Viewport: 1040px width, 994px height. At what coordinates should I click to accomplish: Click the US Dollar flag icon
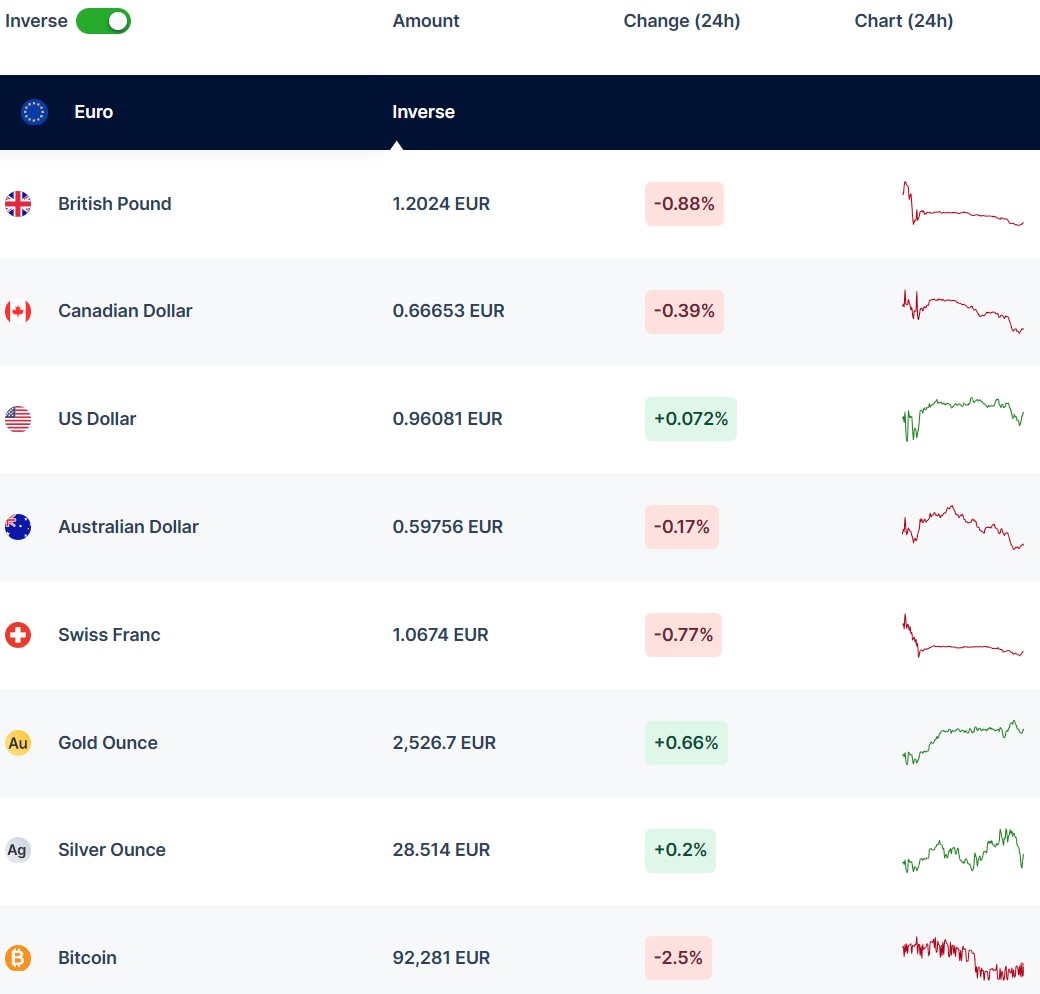(18, 419)
